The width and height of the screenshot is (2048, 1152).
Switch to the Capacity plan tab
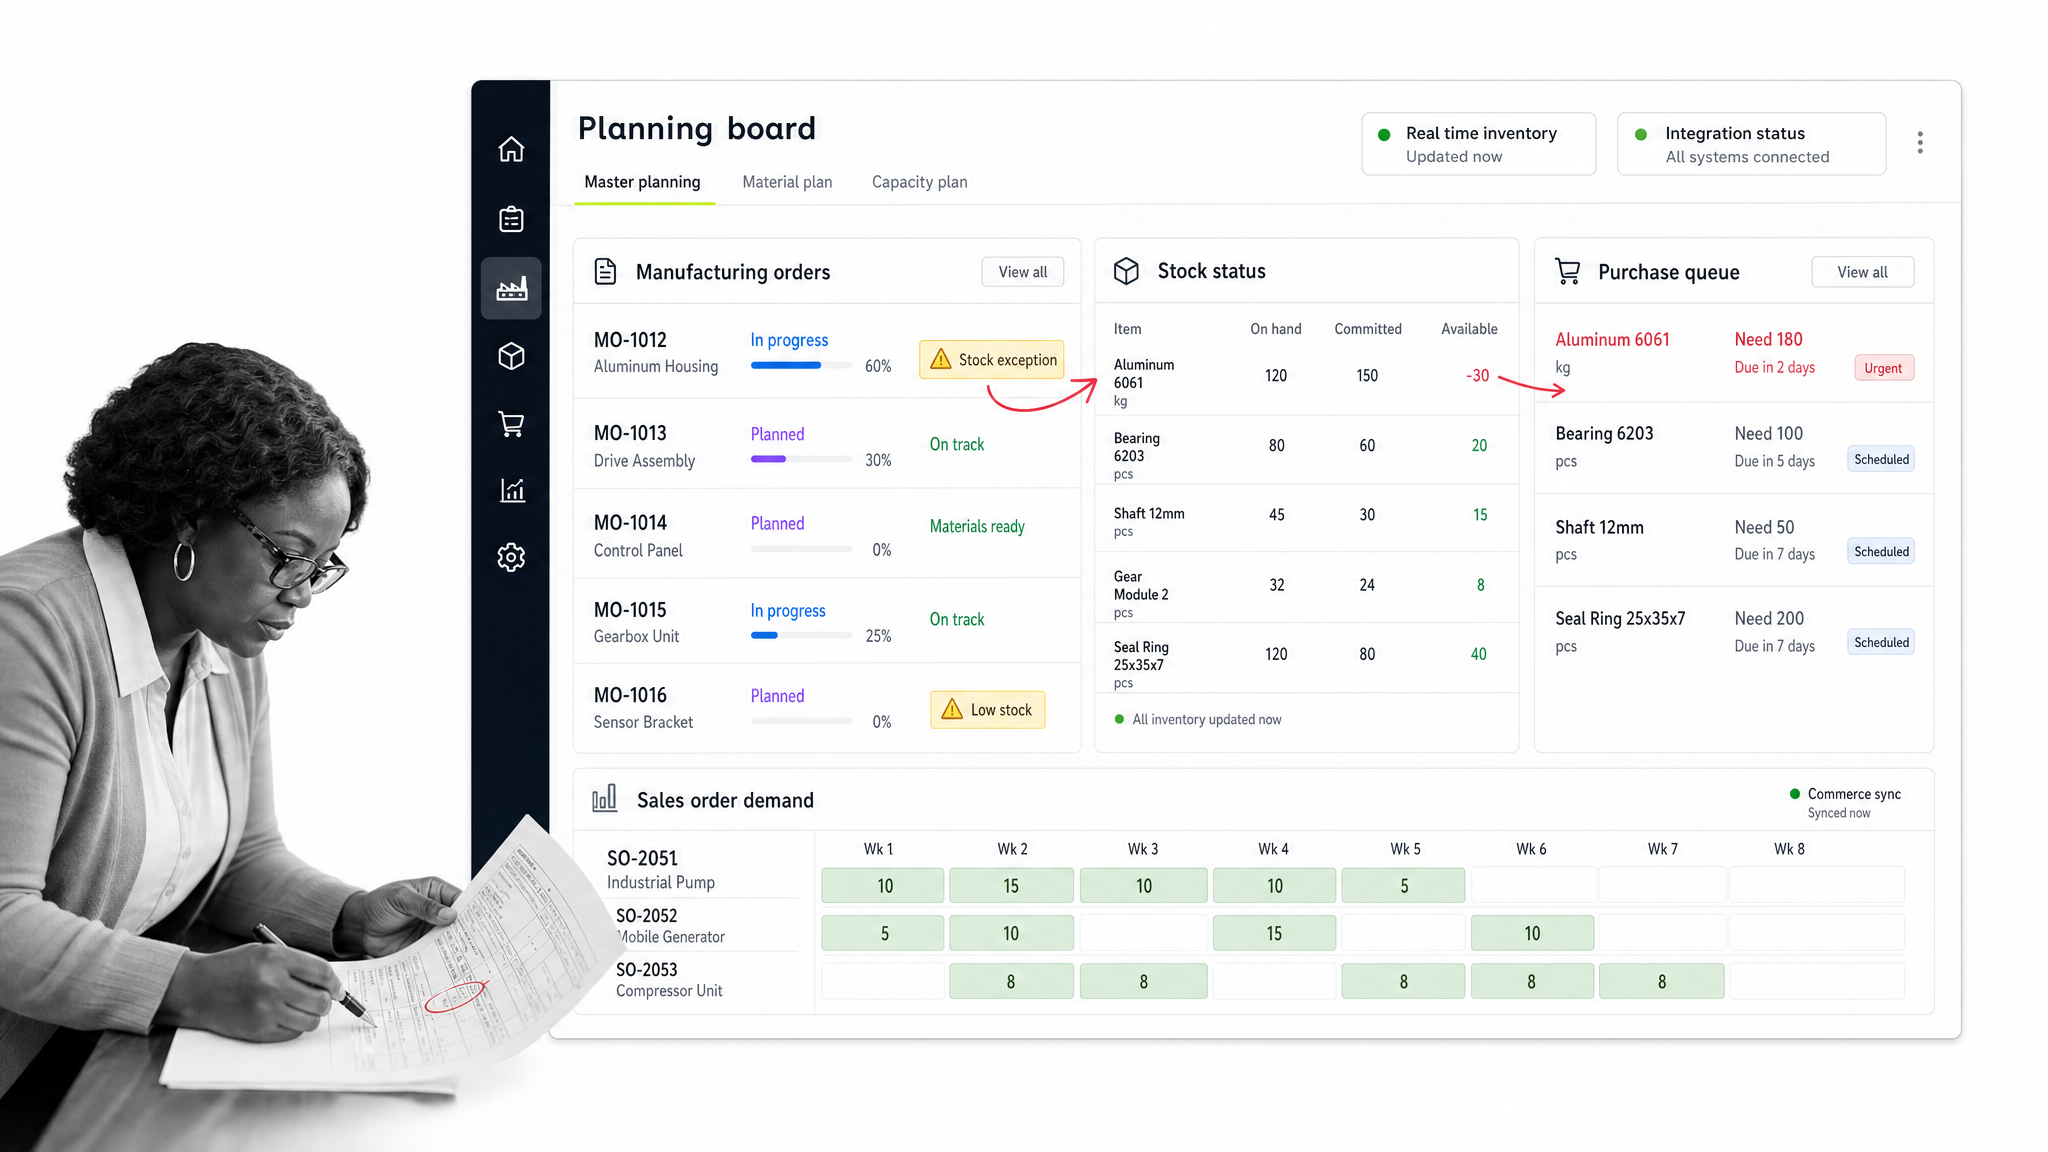(x=919, y=182)
